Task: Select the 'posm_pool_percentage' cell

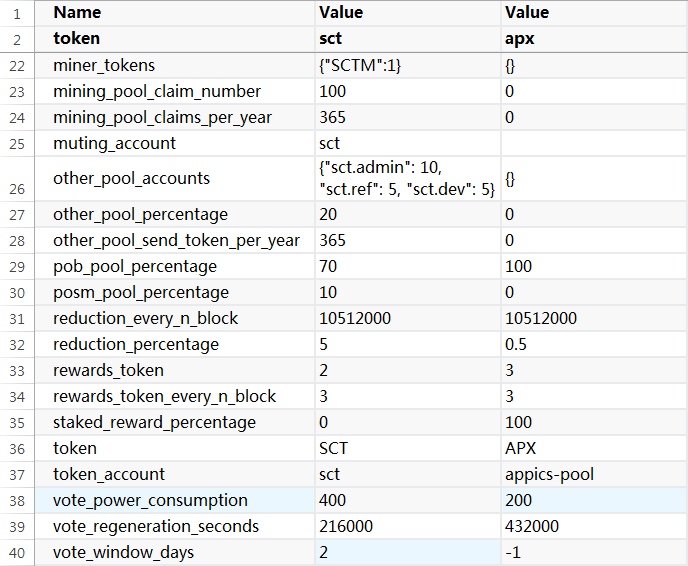Action: coord(175,293)
